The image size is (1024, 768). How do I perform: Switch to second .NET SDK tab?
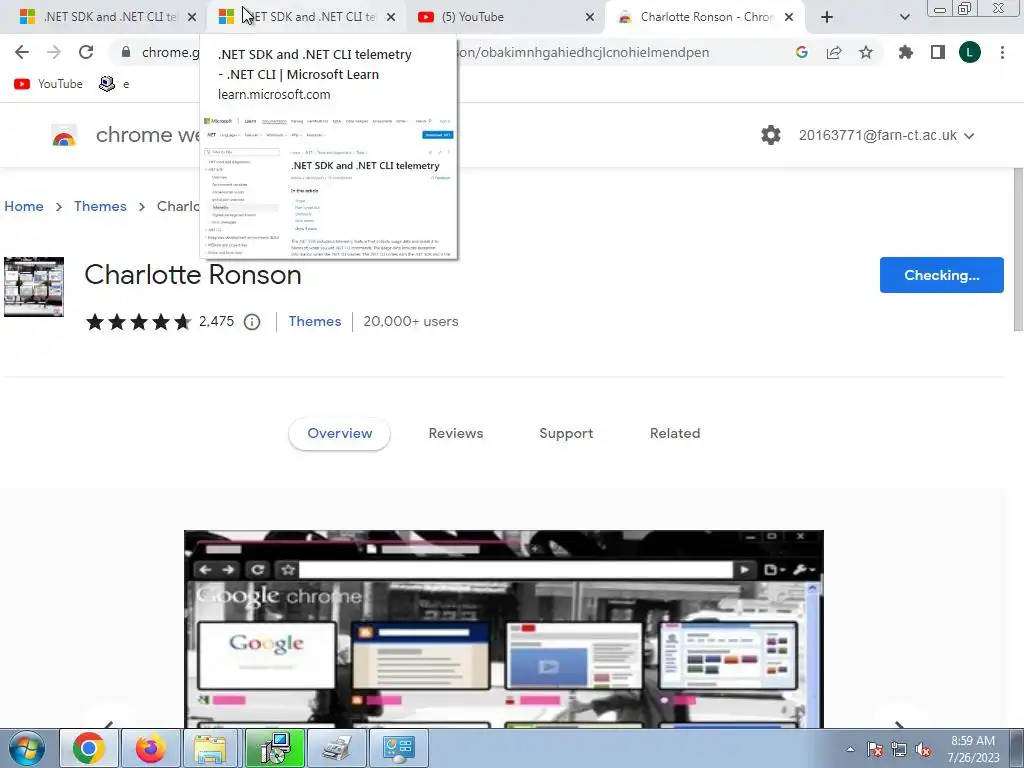[307, 17]
